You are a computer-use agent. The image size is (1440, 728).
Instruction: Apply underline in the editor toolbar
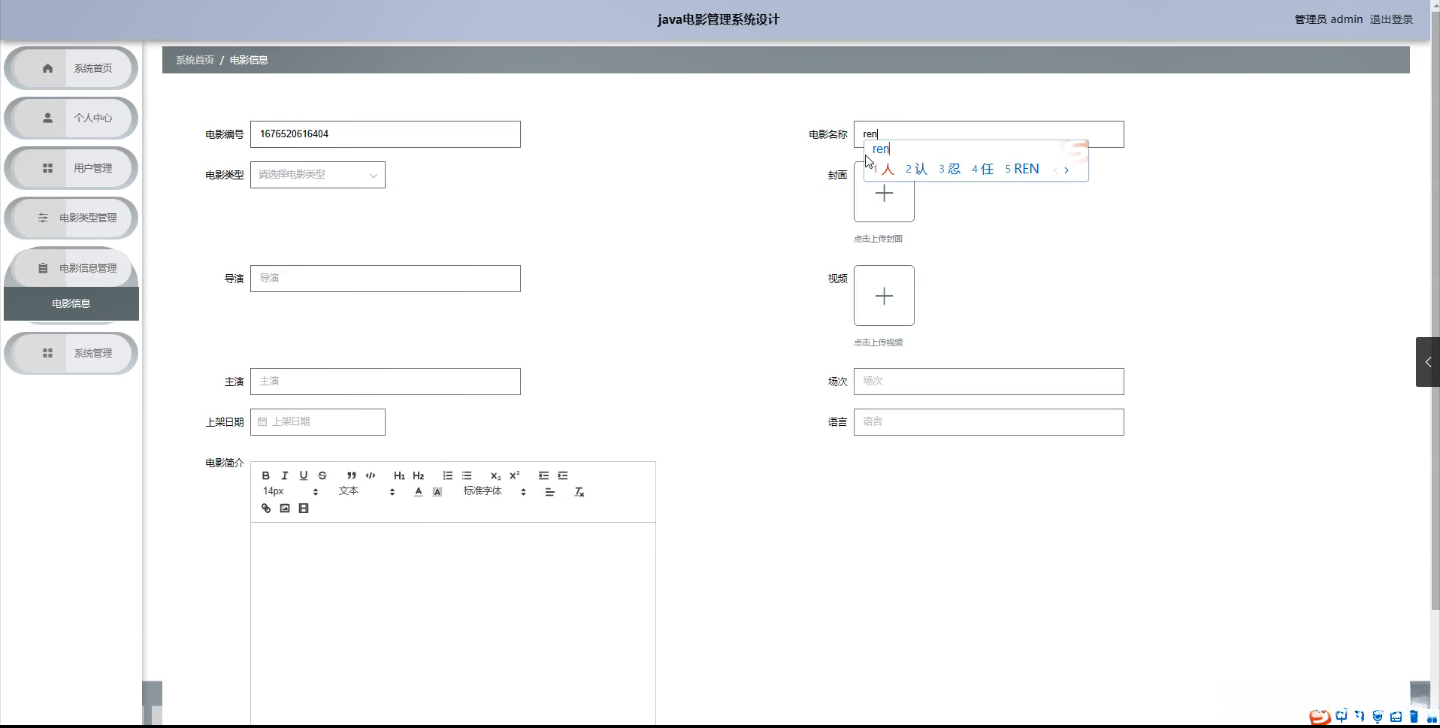(x=304, y=476)
